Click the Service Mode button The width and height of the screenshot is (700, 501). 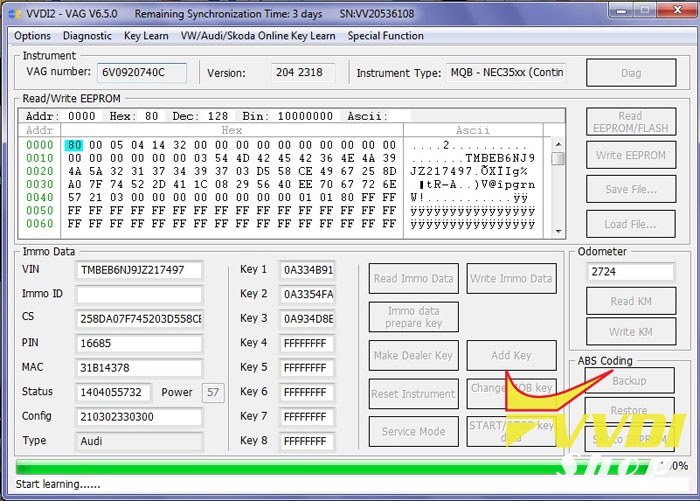[413, 431]
